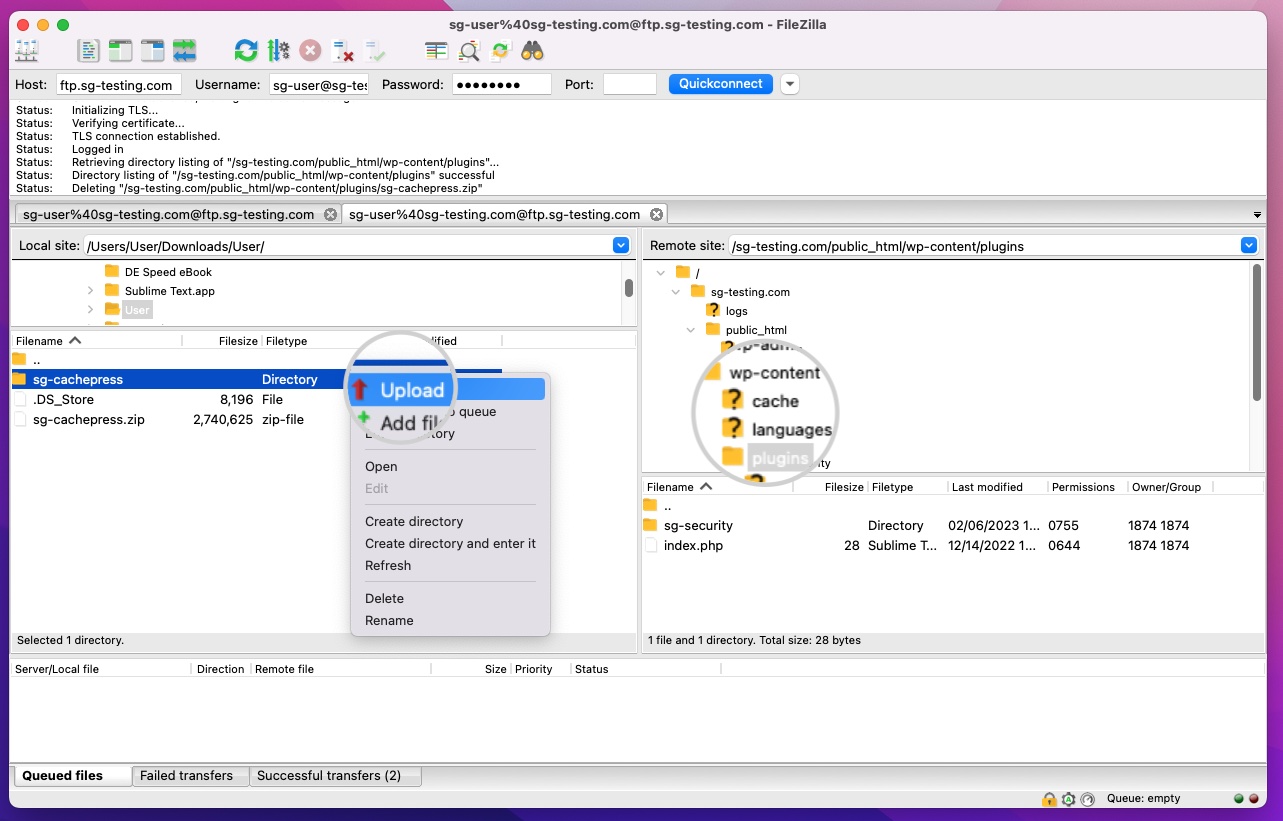
Task: Click the automatic transfer type gear icon
Action: tap(1068, 799)
